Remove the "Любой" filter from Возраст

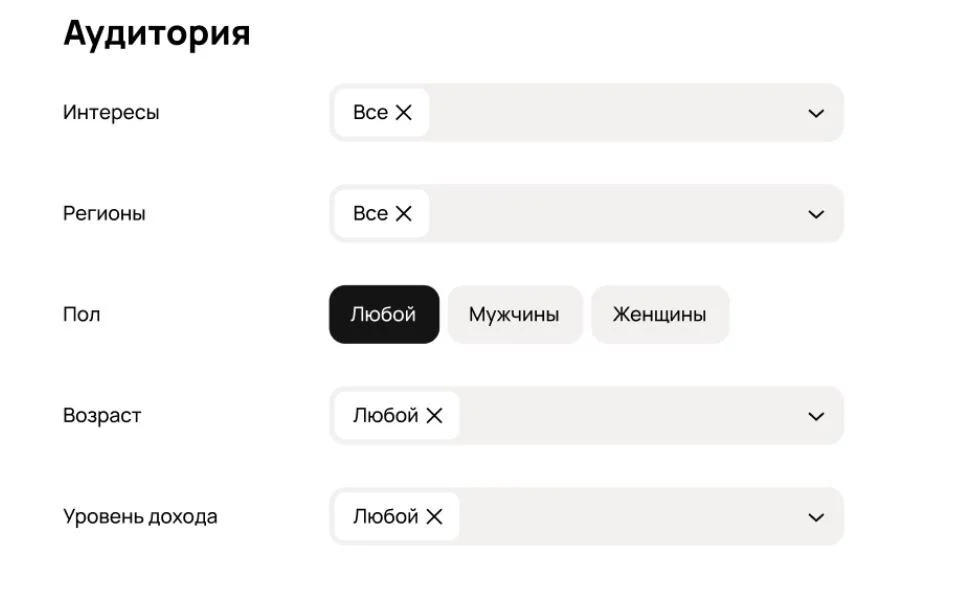click(x=434, y=415)
